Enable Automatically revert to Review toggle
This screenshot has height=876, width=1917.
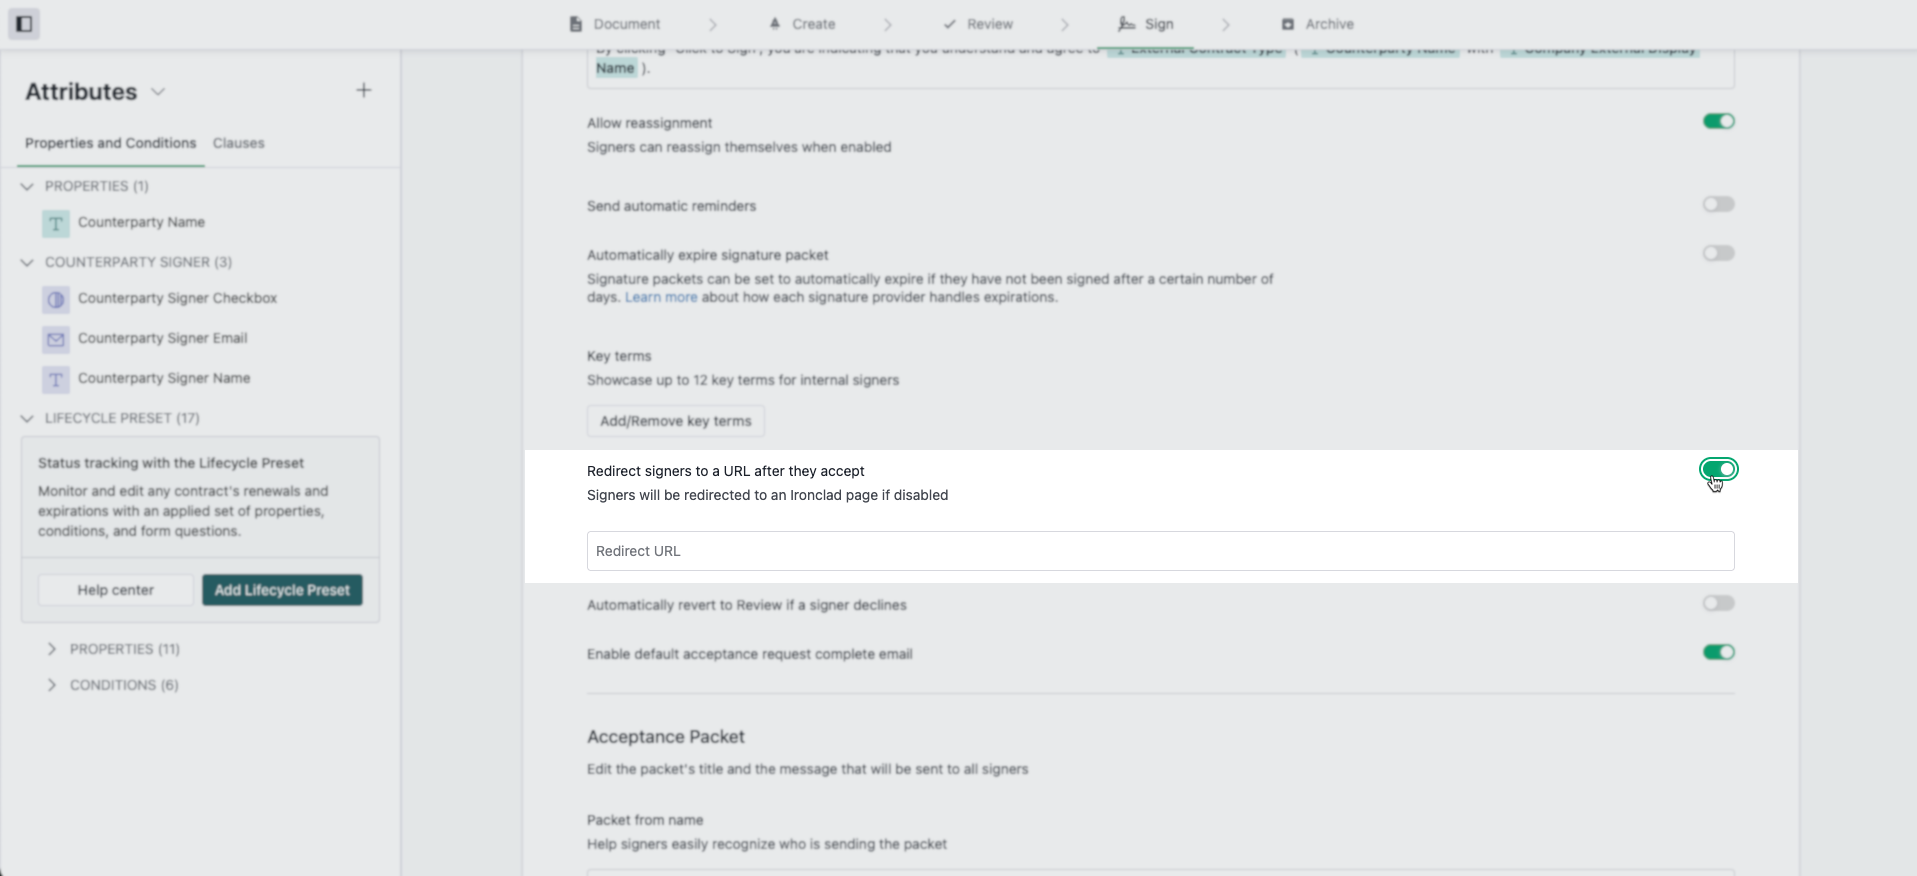pyautogui.click(x=1719, y=603)
